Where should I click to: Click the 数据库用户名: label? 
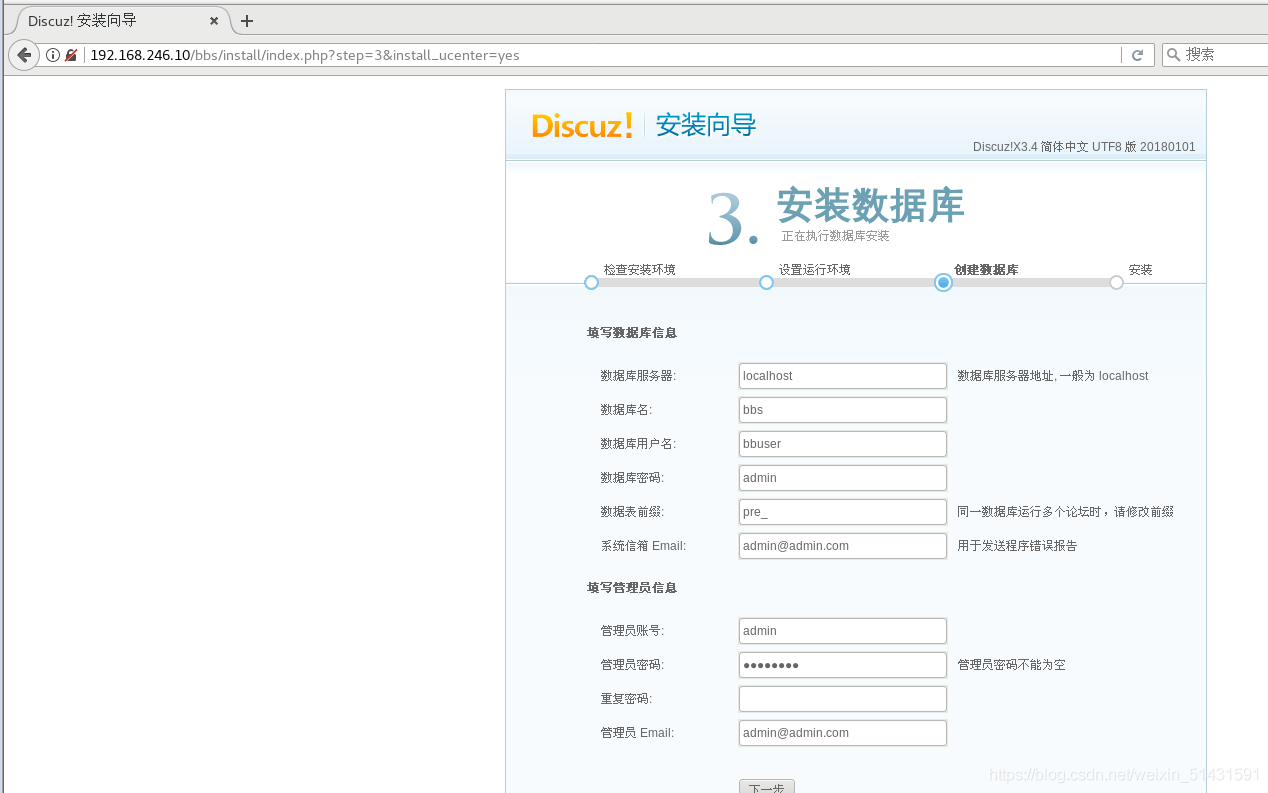[x=638, y=444]
